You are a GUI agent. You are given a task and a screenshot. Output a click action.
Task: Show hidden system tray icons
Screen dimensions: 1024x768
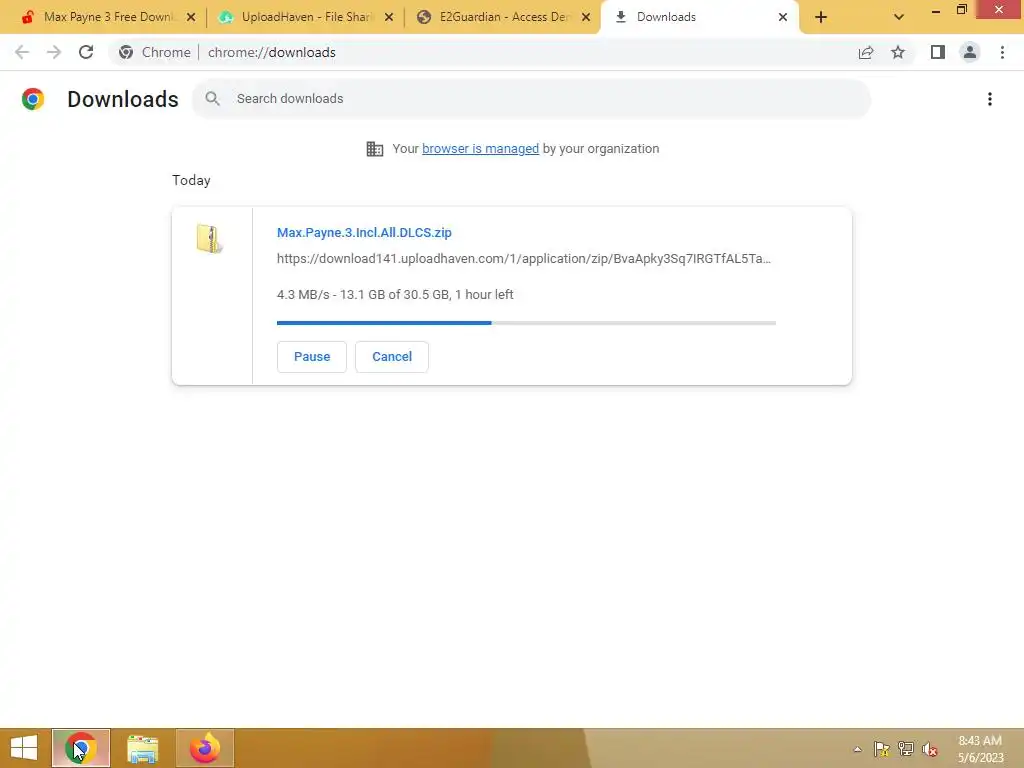[x=857, y=749]
